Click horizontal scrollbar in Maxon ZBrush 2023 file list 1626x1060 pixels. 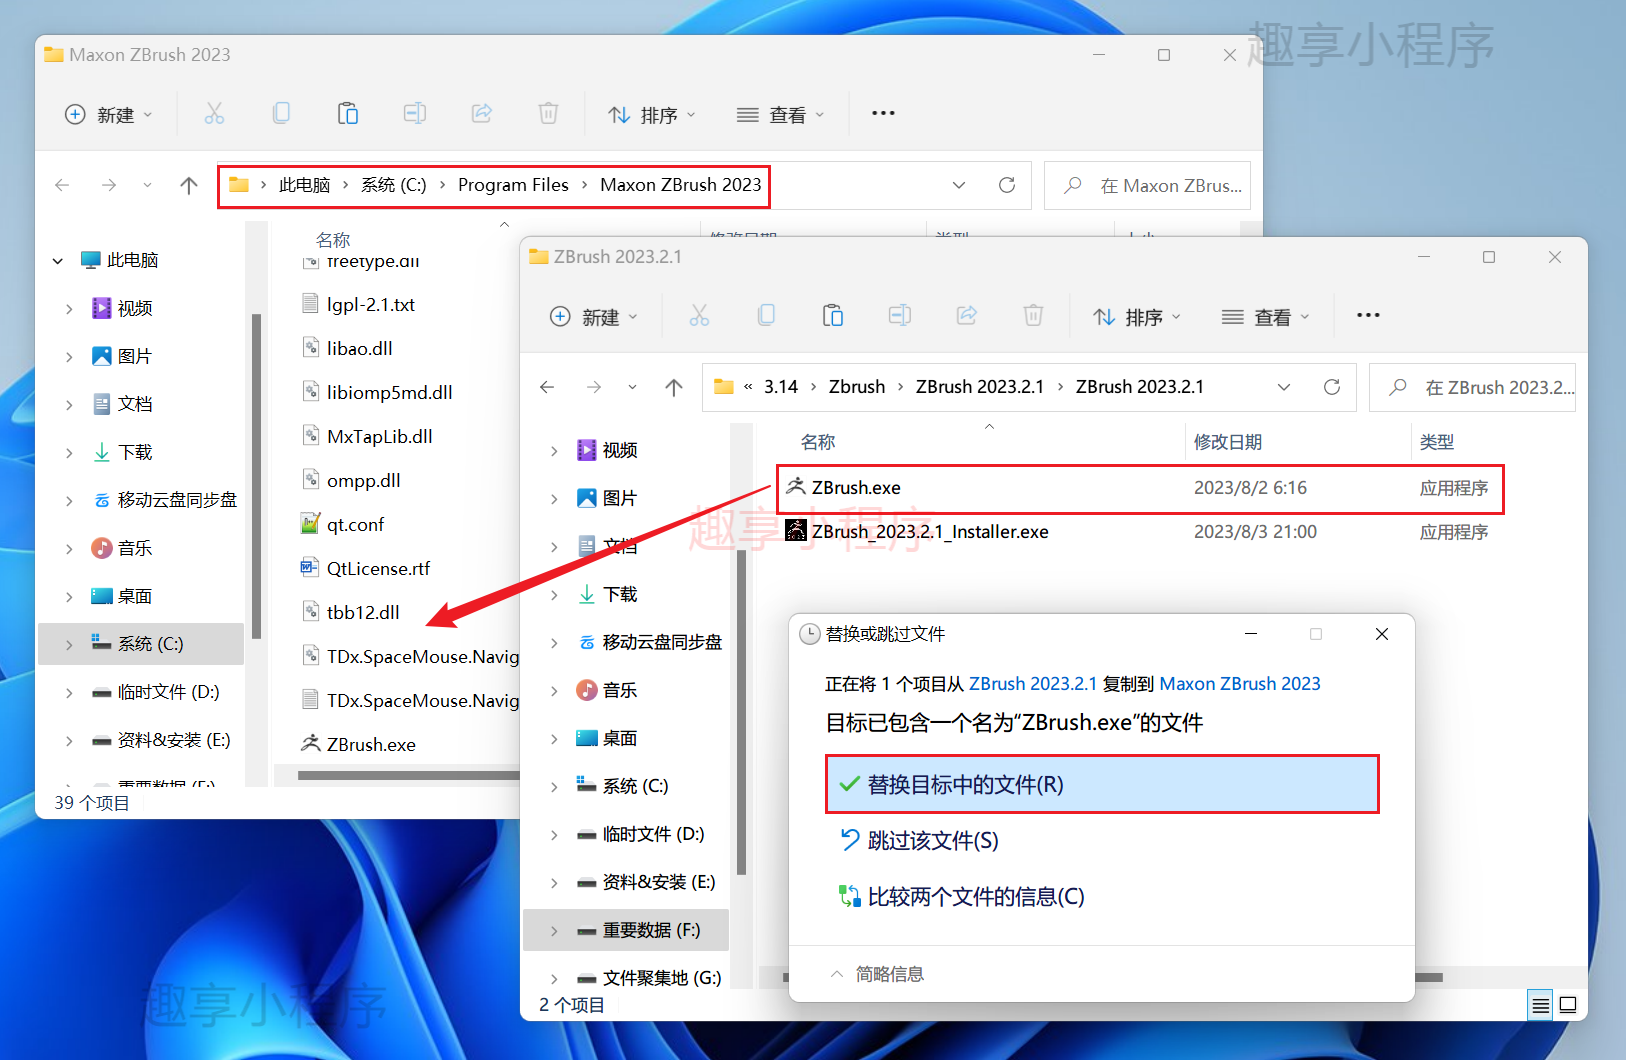[408, 775]
